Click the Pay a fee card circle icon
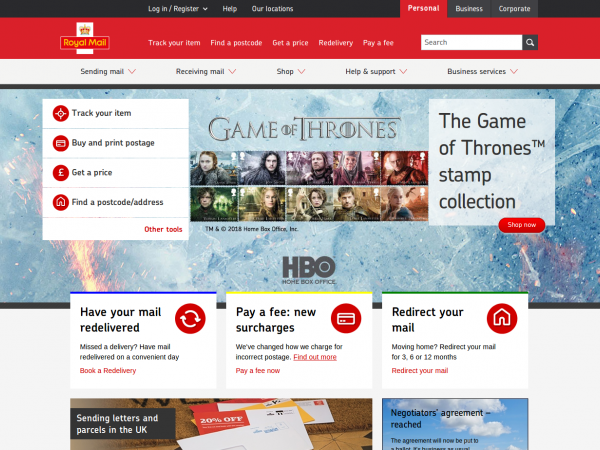 pyautogui.click(x=346, y=318)
